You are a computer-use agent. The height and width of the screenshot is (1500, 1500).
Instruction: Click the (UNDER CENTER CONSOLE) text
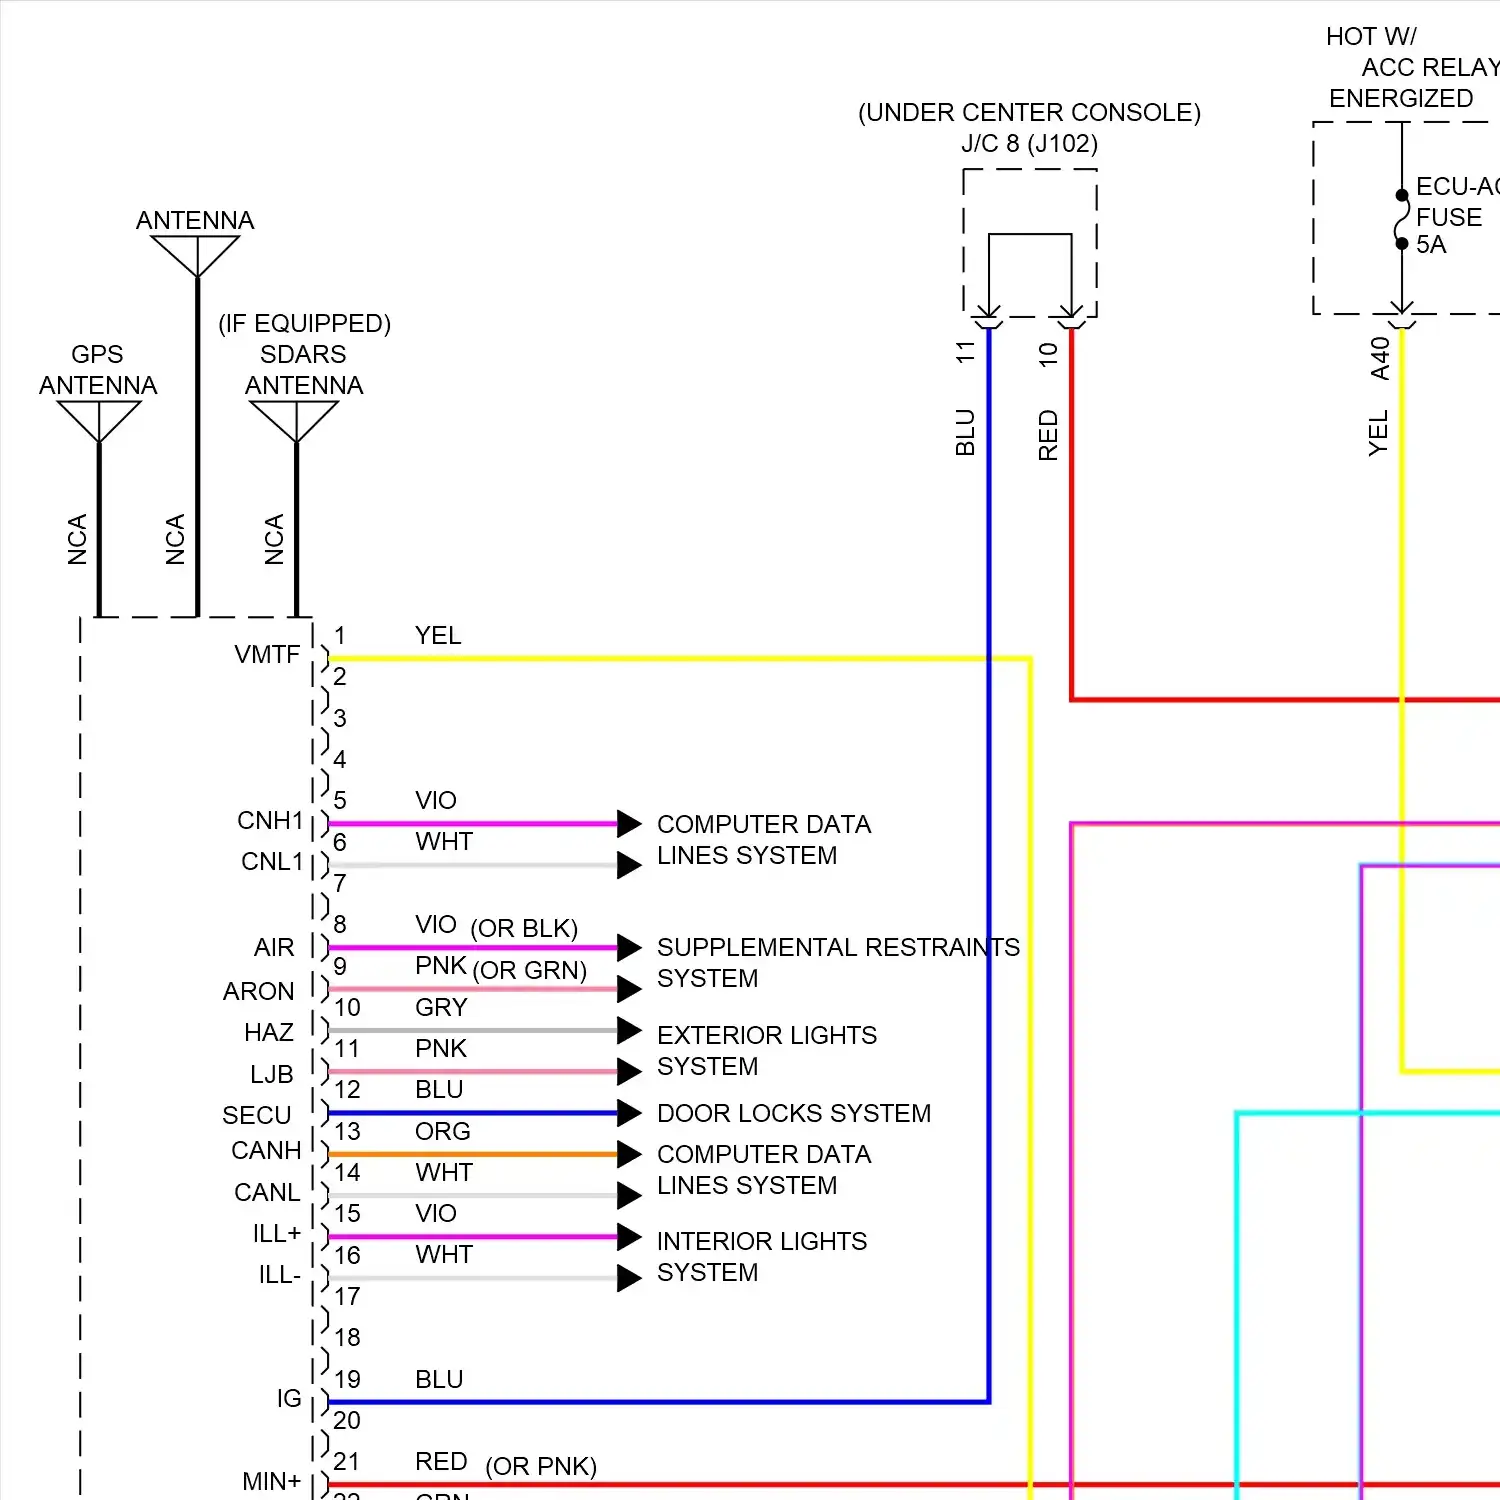coord(1029,112)
